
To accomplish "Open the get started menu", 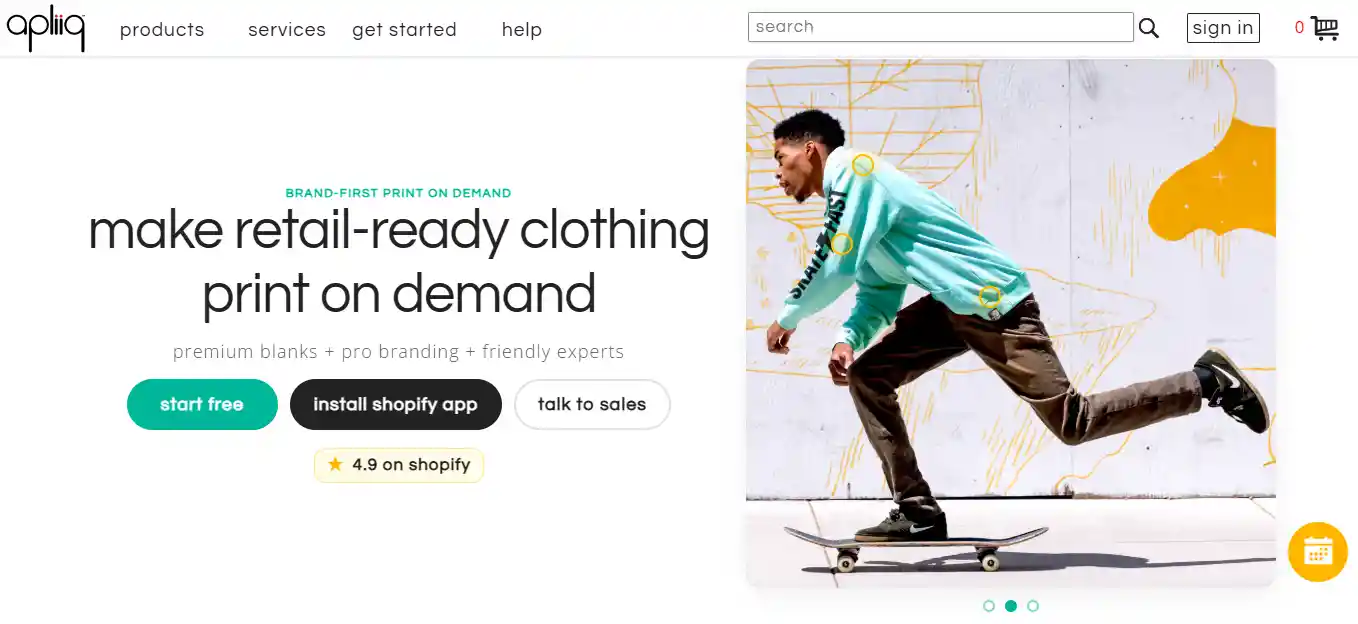I will 404,29.
